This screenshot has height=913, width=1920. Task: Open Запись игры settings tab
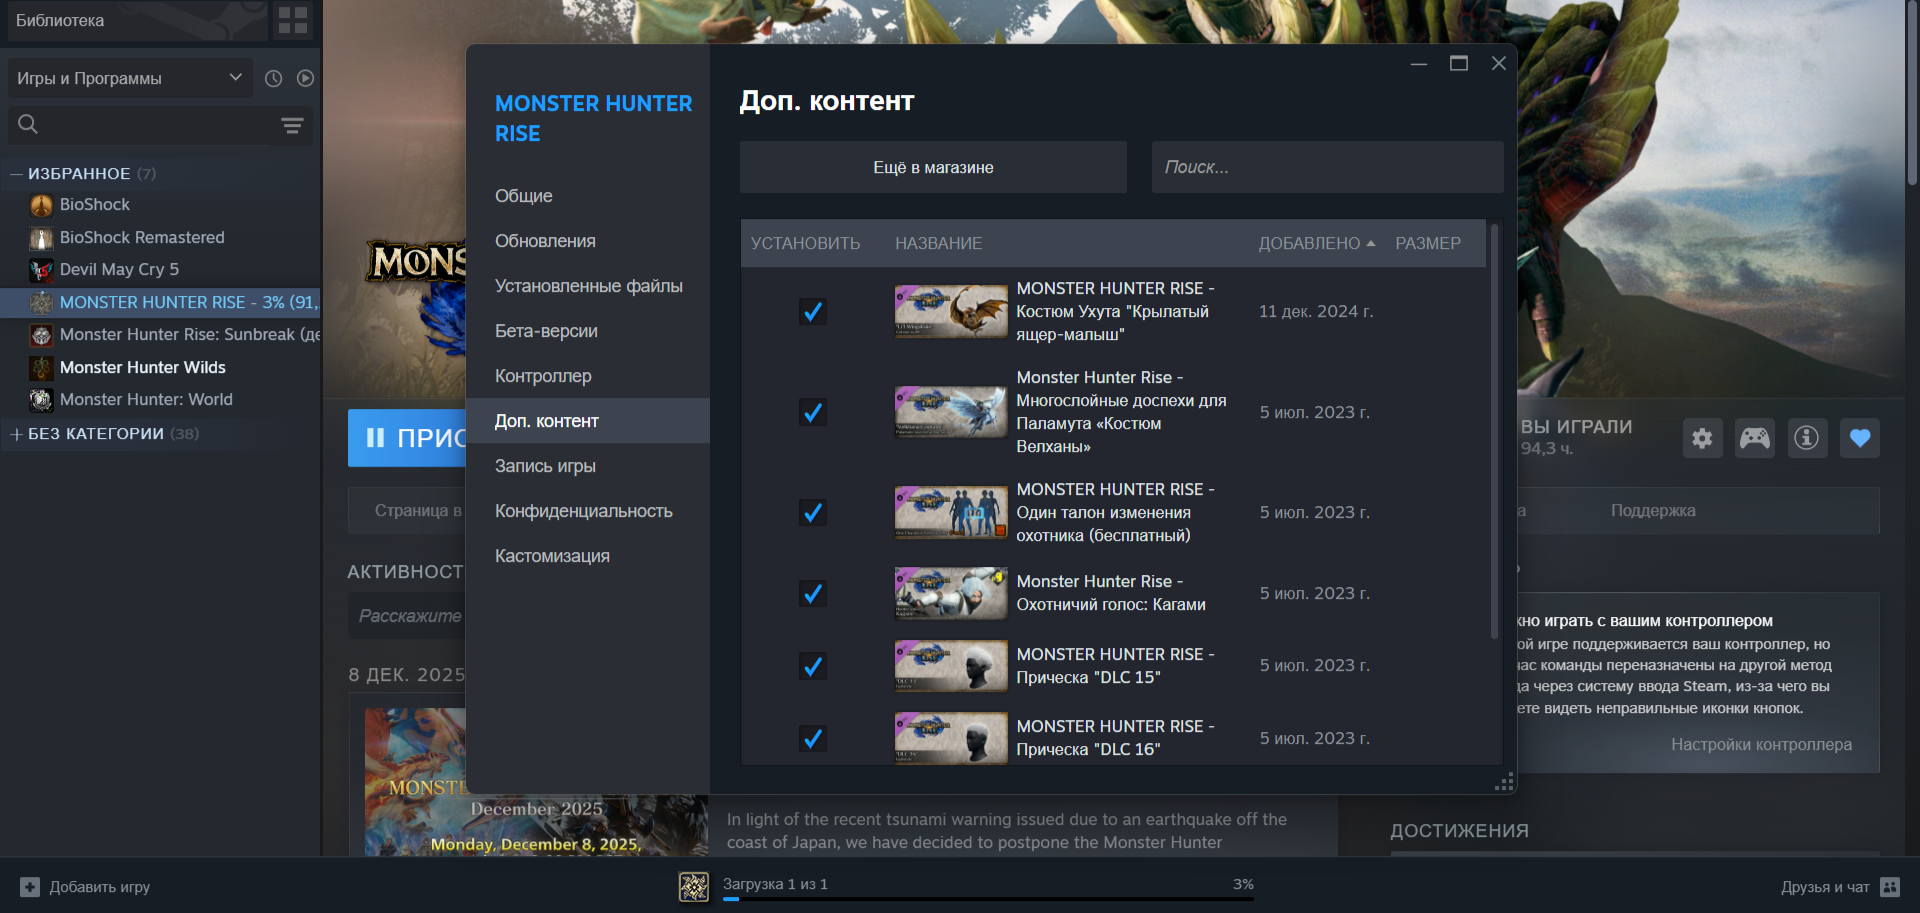[x=588, y=466]
